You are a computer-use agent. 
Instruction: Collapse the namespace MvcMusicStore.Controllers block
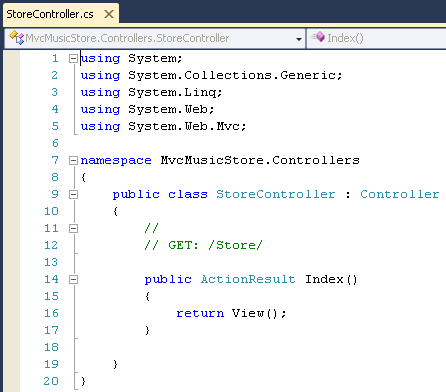pyautogui.click(x=73, y=161)
